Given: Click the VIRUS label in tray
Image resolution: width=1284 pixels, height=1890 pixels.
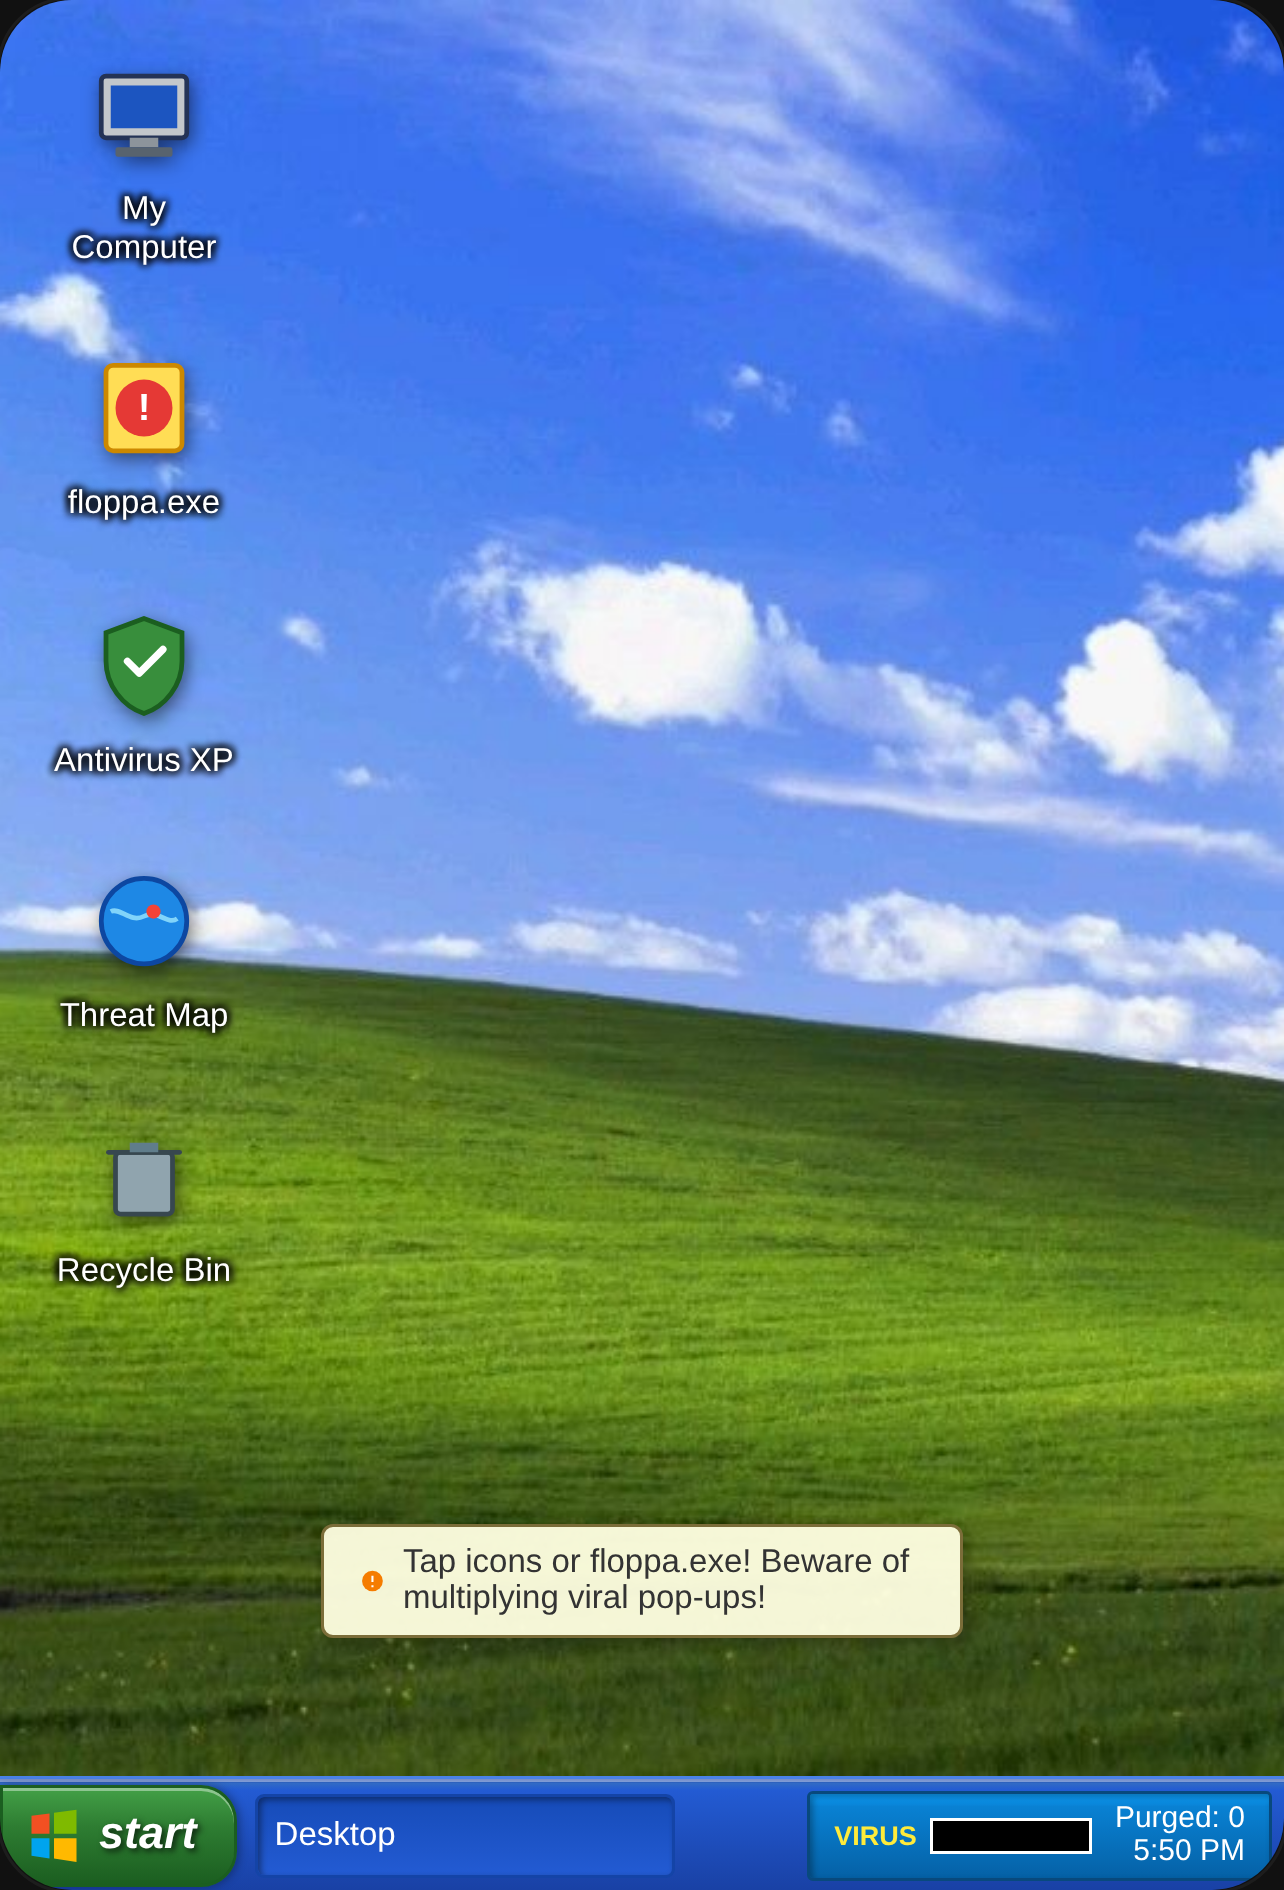Looking at the screenshot, I should [x=875, y=1836].
